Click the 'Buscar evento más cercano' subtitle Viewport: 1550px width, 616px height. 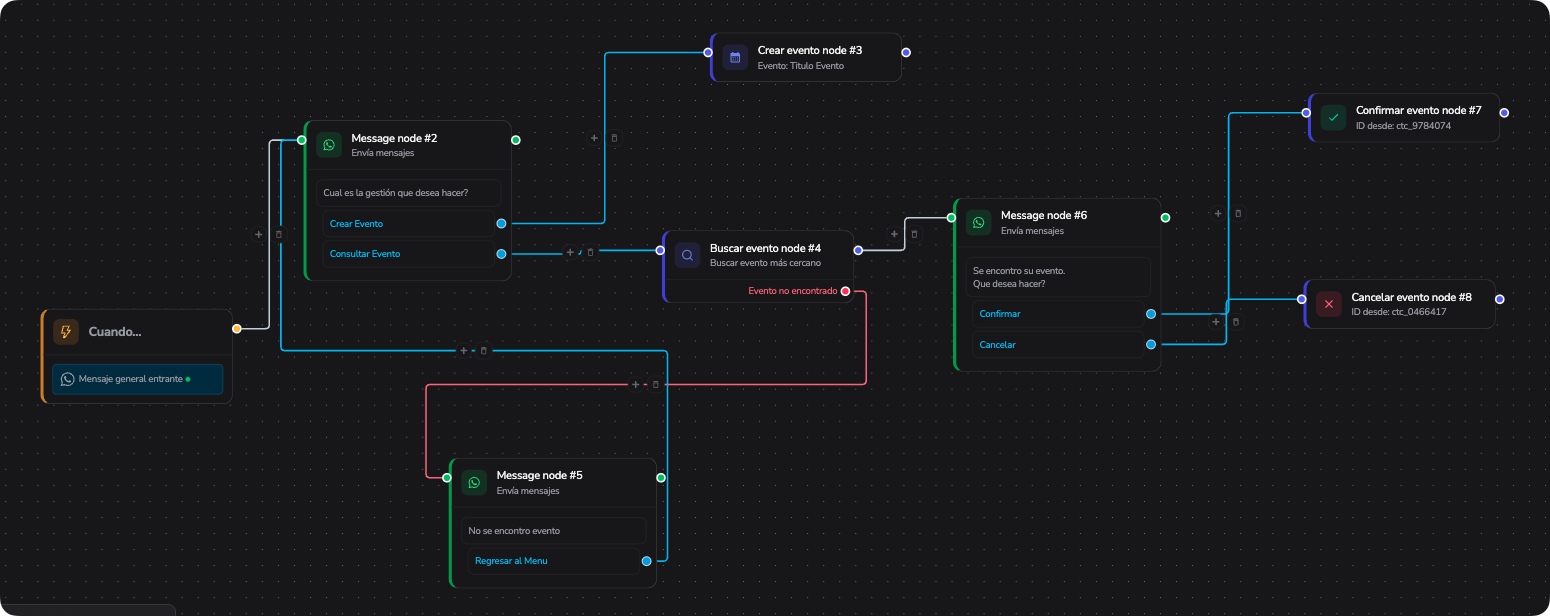click(765, 263)
